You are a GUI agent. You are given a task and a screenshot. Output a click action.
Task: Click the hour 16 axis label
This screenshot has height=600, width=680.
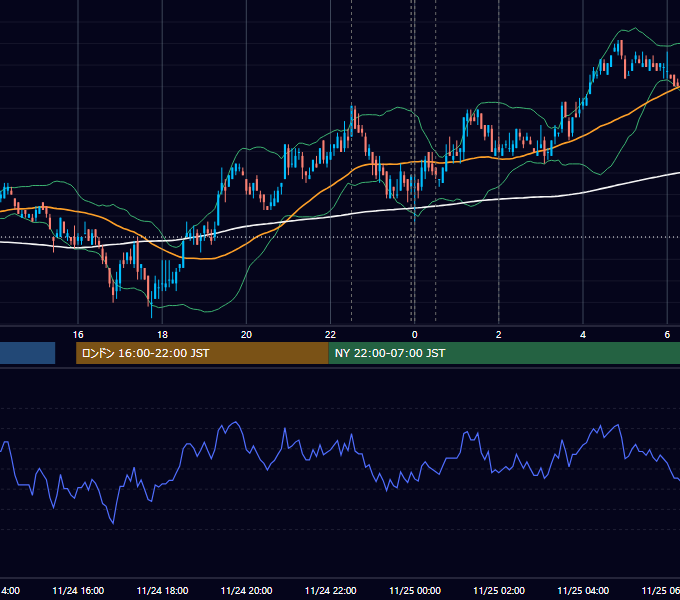click(x=78, y=334)
